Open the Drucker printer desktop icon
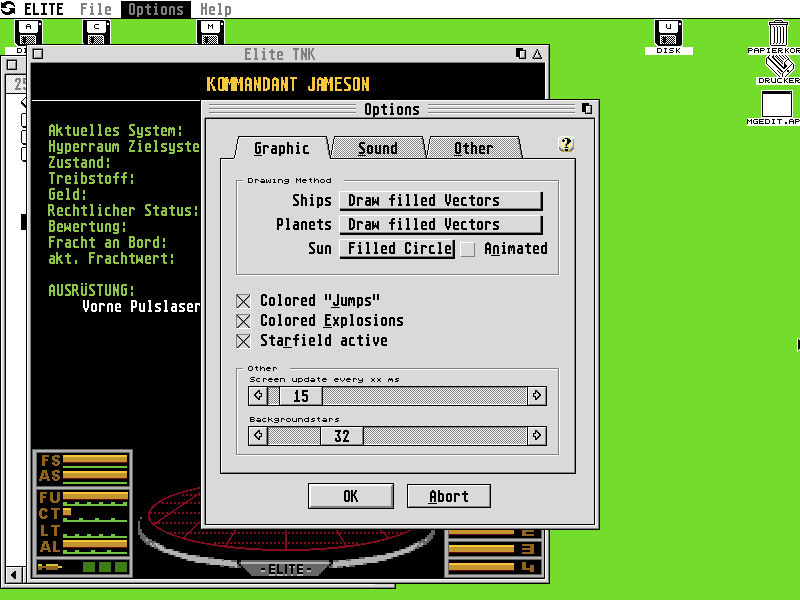800x600 pixels. click(778, 66)
